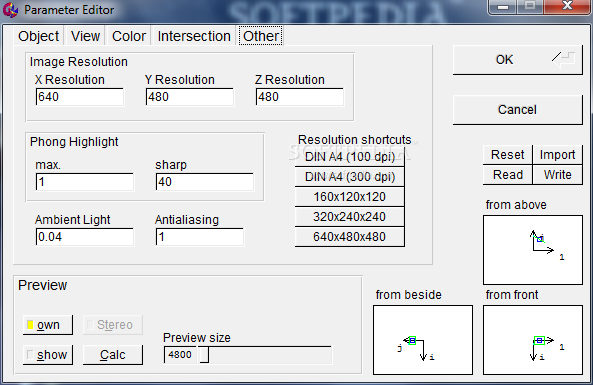Click the Write button
Image resolution: width=593 pixels, height=385 pixels.
pos(557,175)
